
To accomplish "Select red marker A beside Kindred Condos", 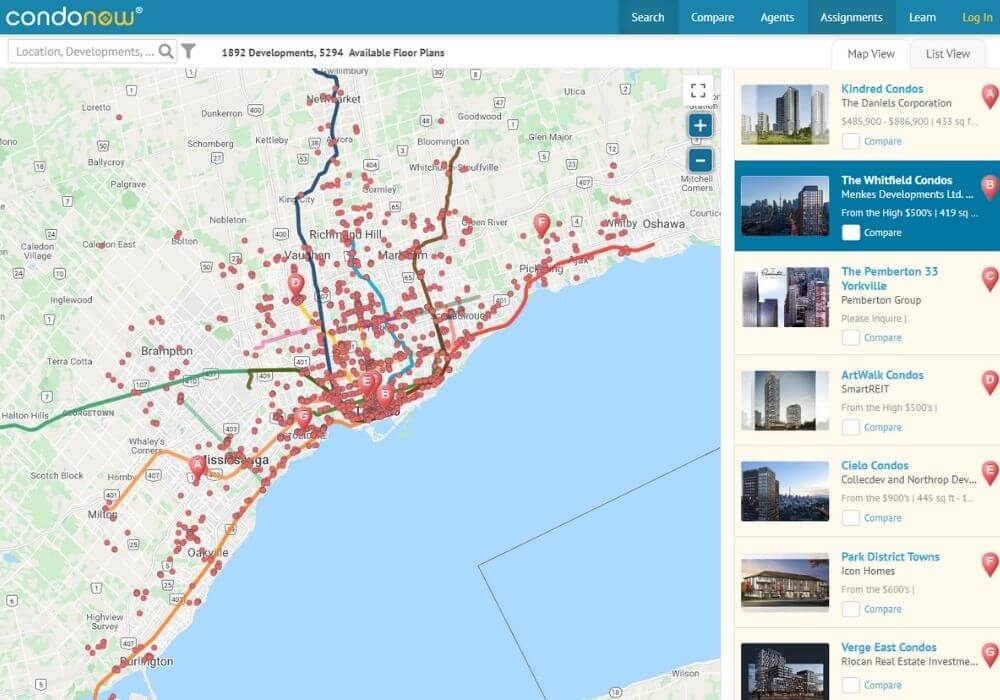I will pos(990,97).
